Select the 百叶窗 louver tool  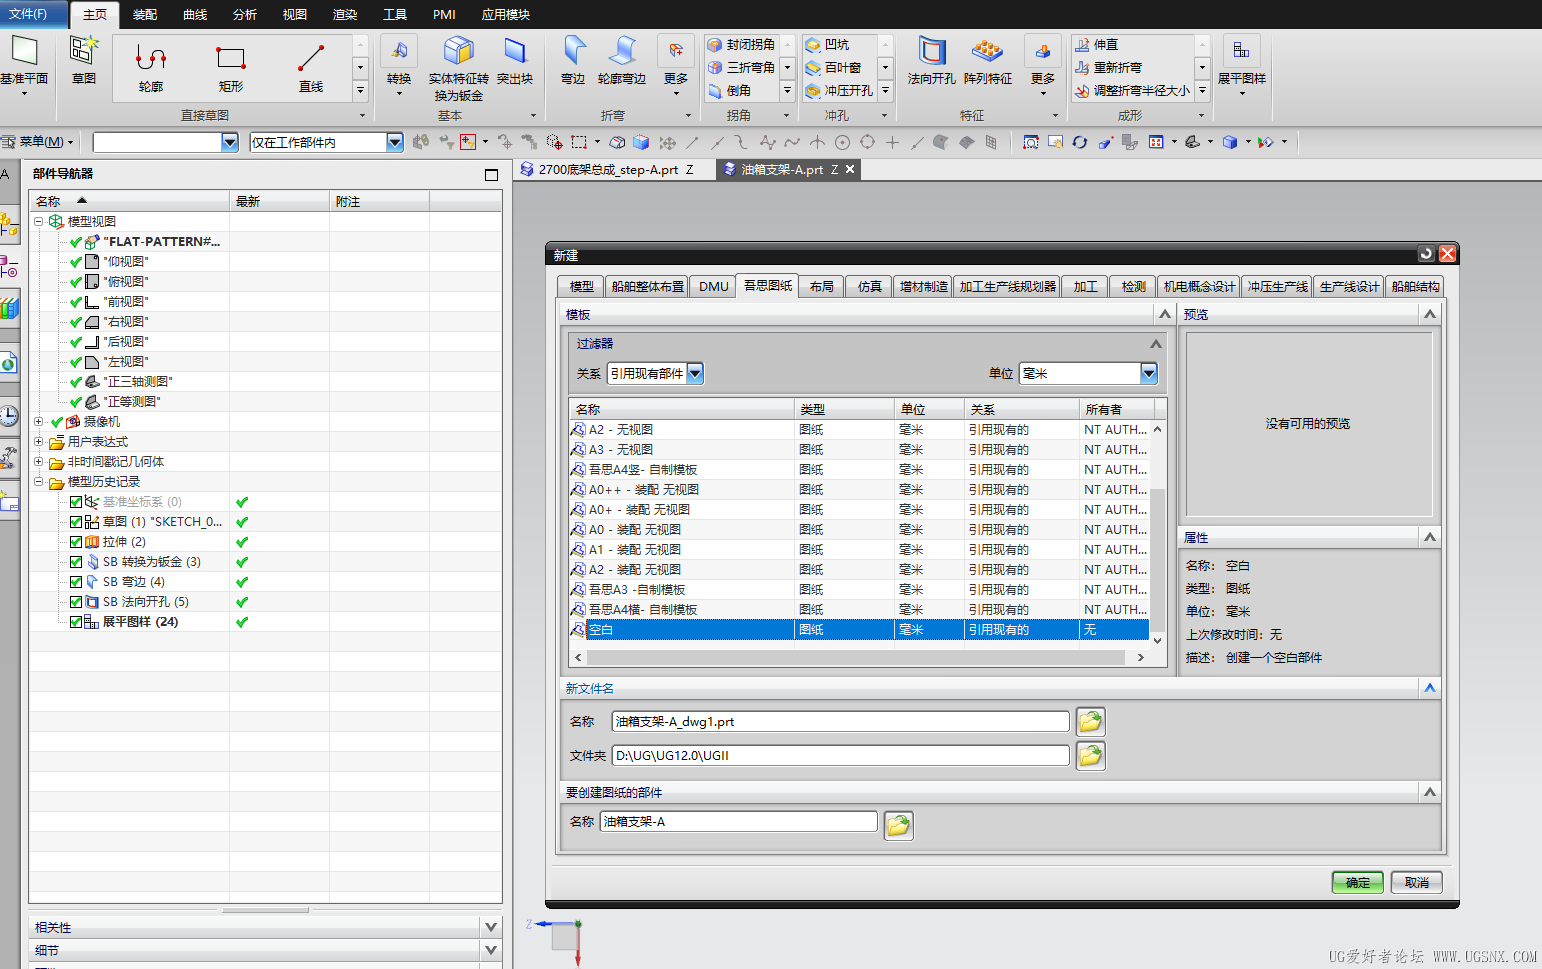point(834,68)
